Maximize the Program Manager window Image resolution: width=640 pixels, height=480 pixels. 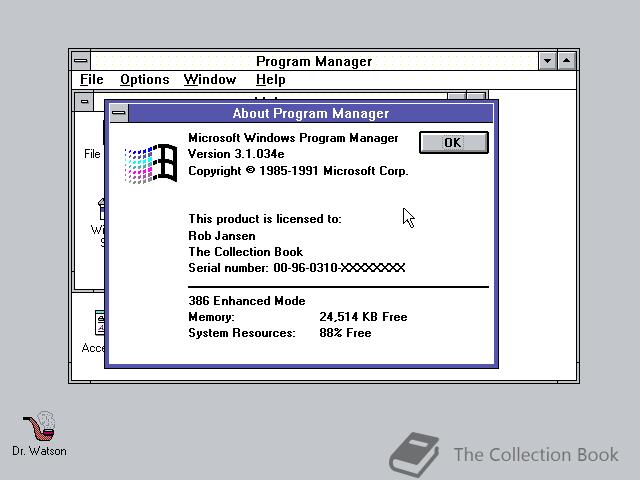tap(567, 61)
